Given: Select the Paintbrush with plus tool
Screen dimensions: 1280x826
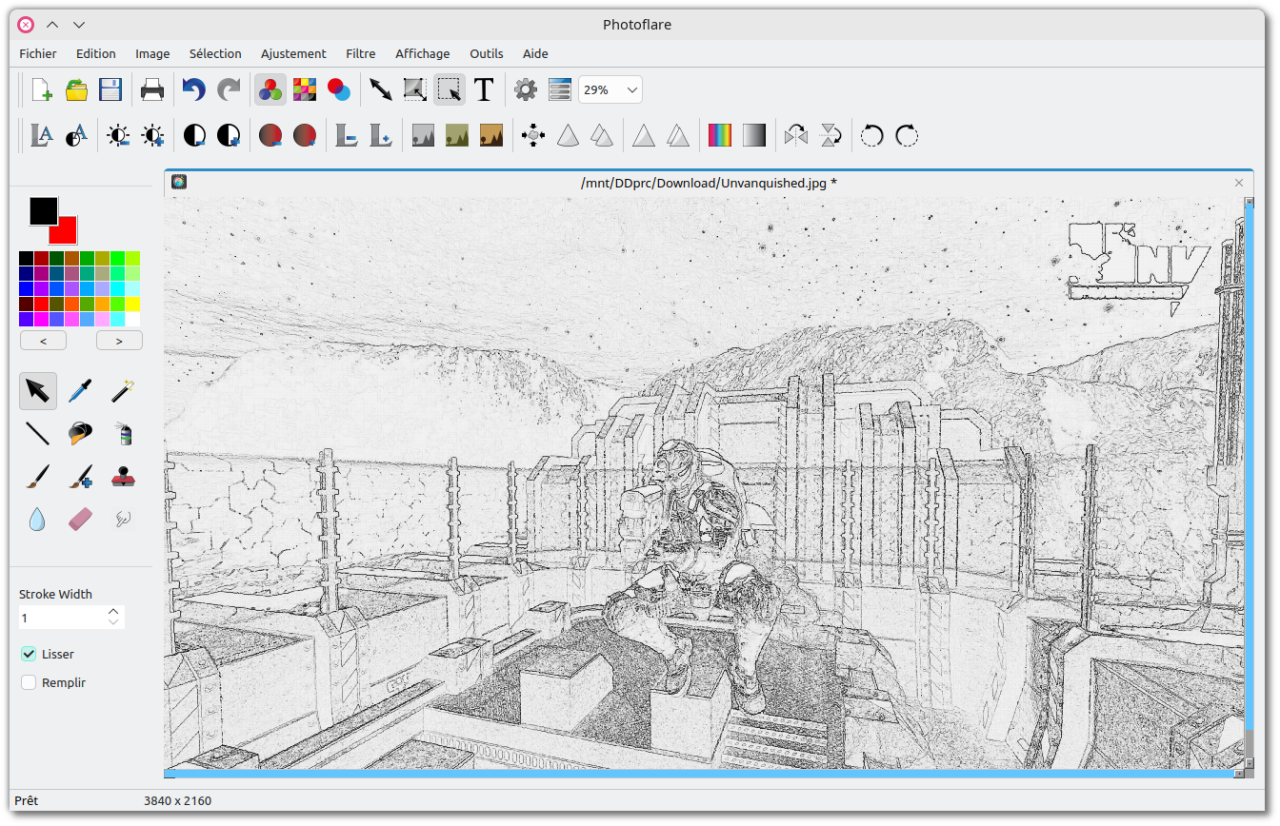Looking at the screenshot, I should 80,477.
